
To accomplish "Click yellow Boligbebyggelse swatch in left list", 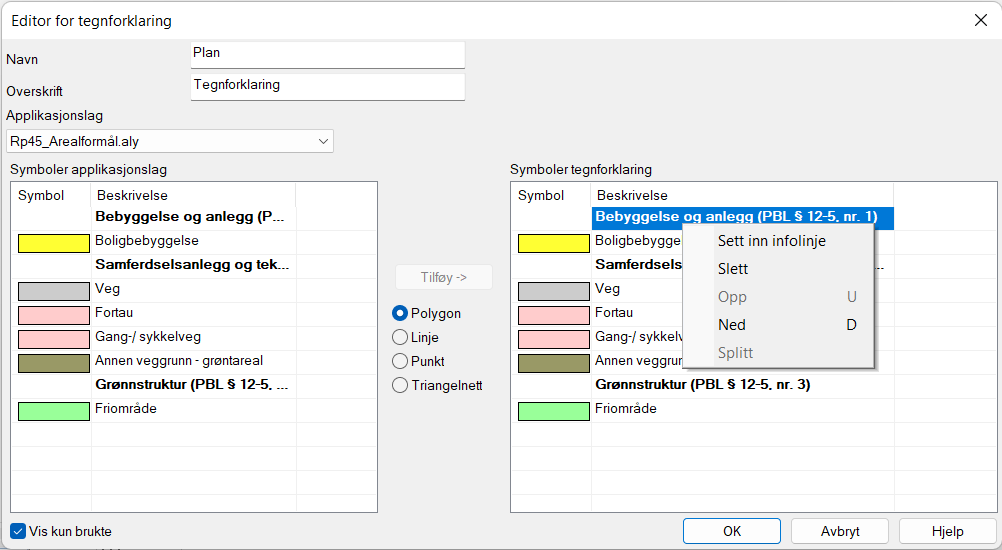I will pos(54,242).
